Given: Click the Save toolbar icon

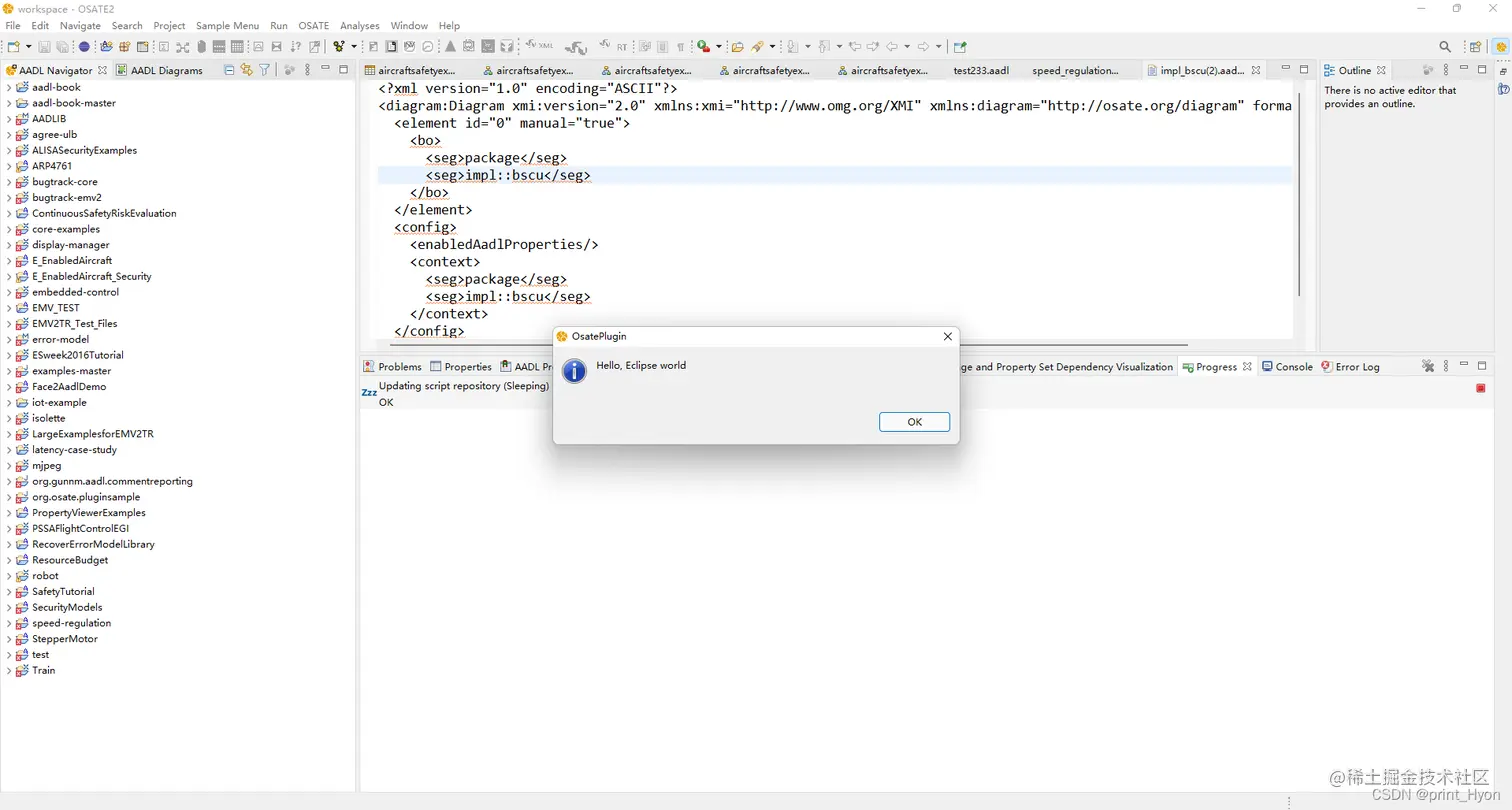Looking at the screenshot, I should click(x=44, y=46).
